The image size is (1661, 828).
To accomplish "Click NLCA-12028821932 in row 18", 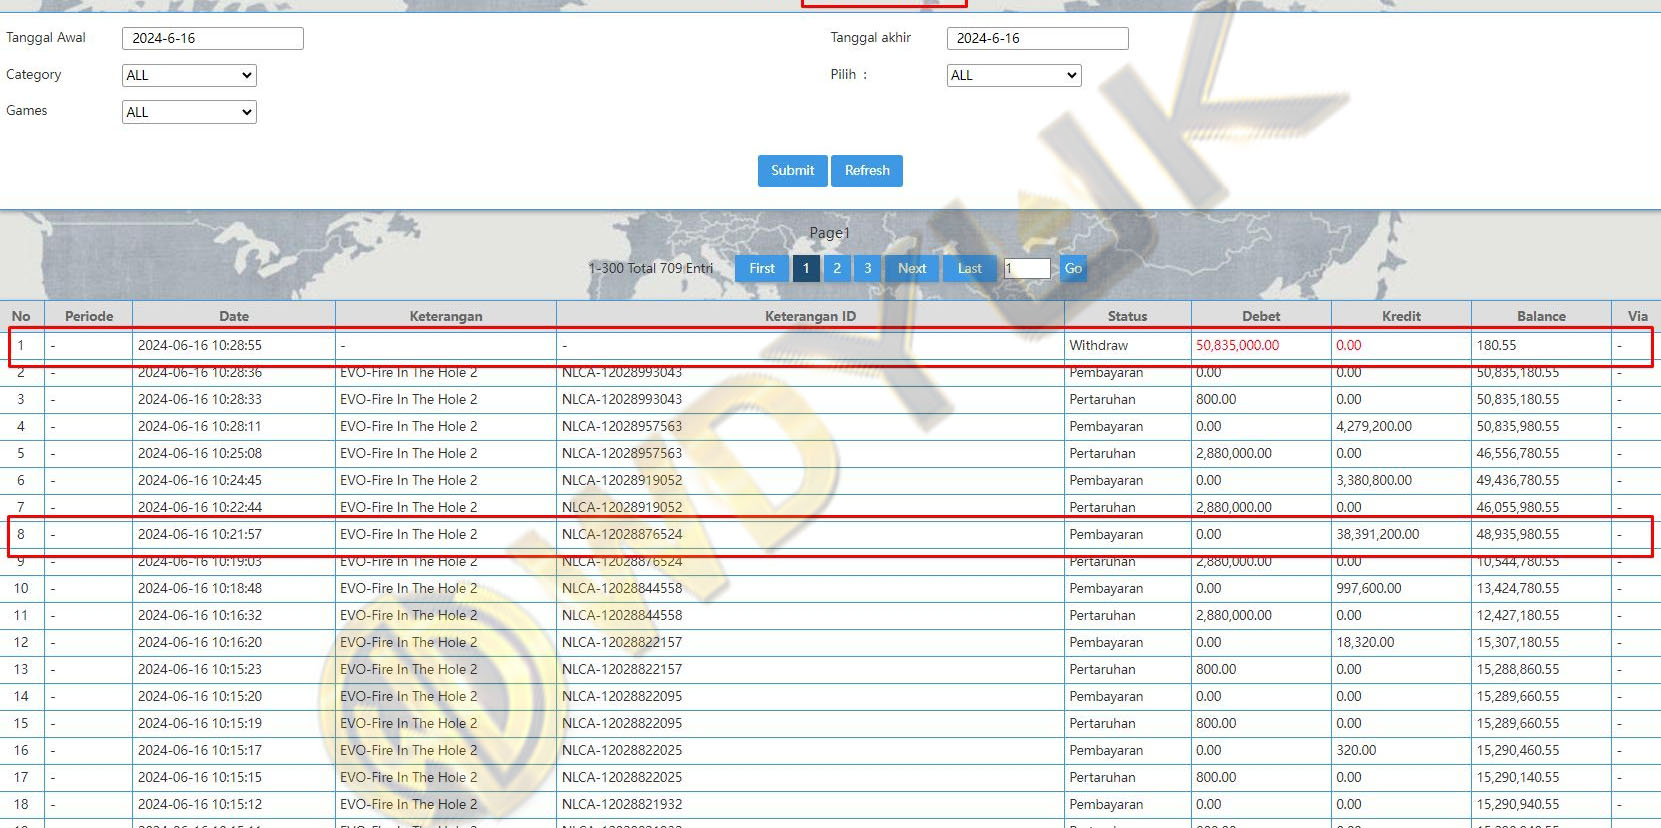I will [622, 804].
